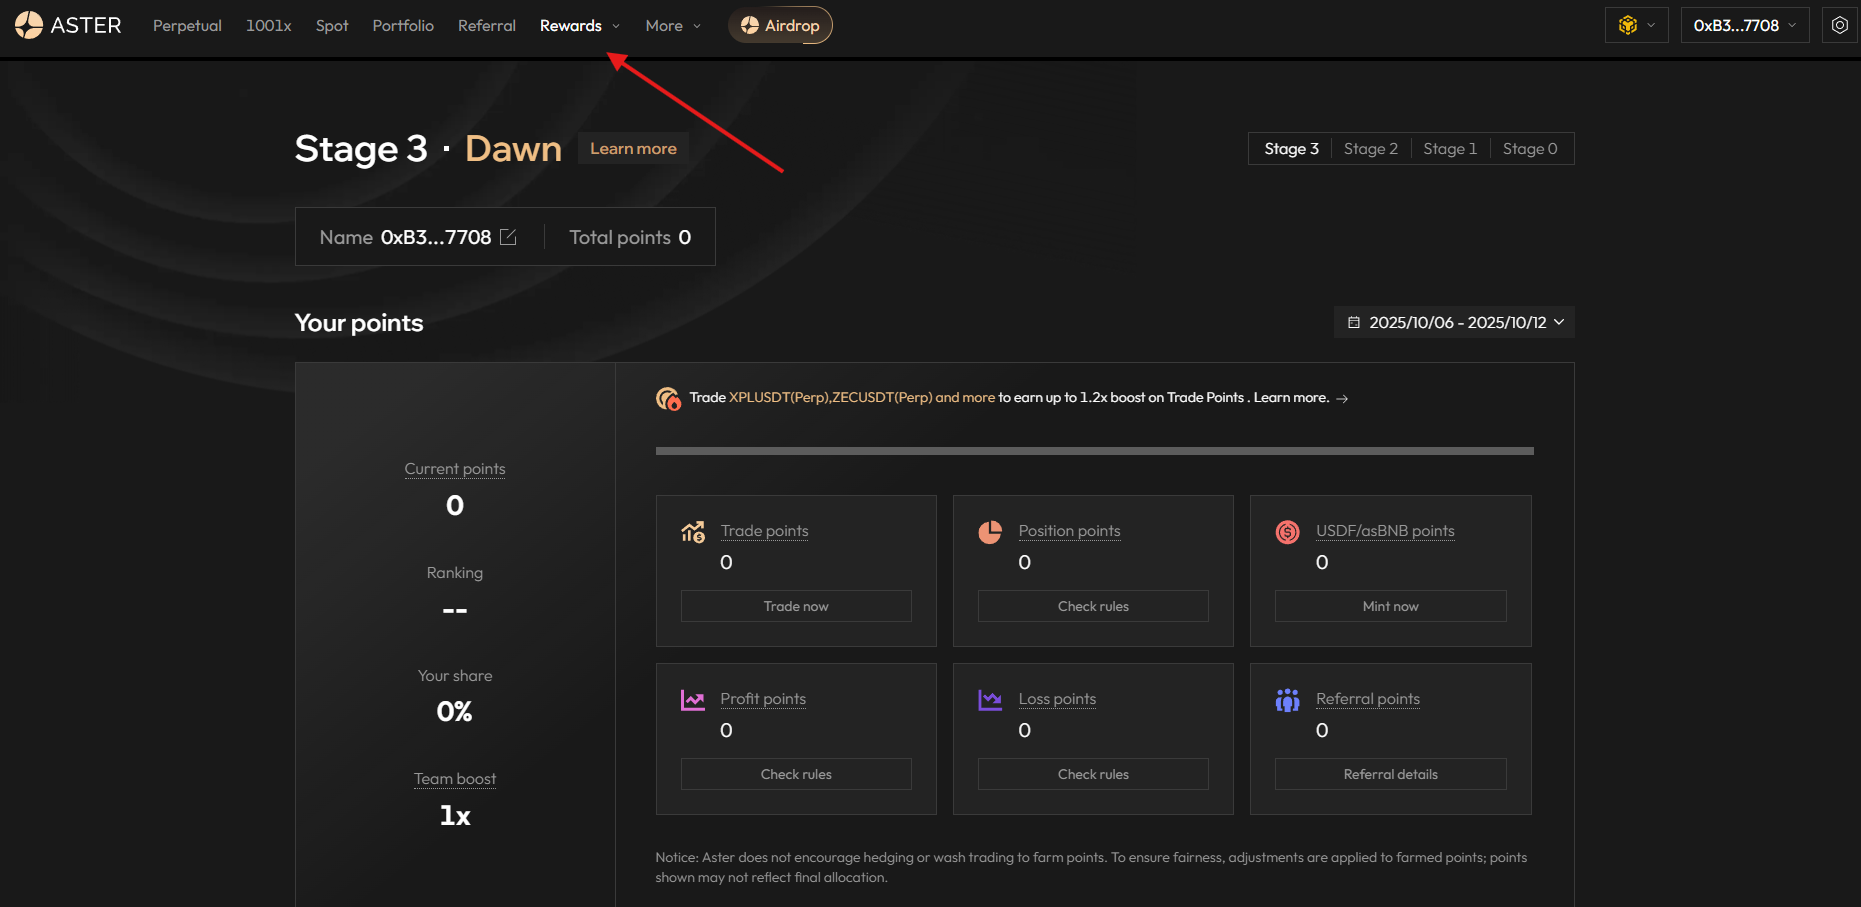Click the Aster logo icon
Image resolution: width=1861 pixels, height=907 pixels.
pyautogui.click(x=29, y=25)
